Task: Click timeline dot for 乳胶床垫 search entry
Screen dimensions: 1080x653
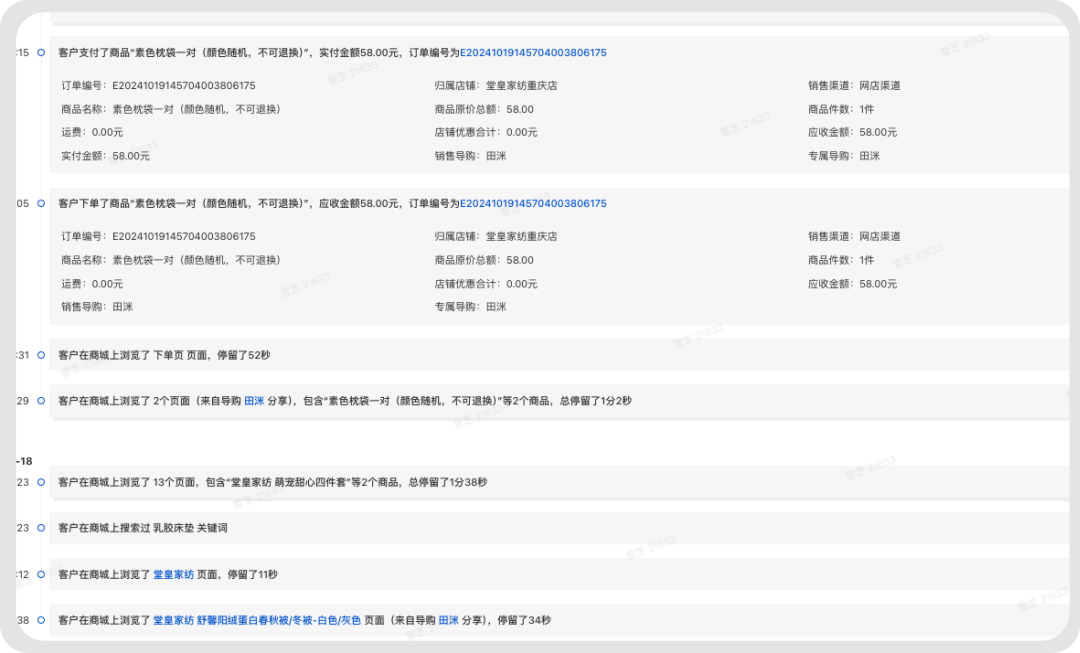Action: tap(41, 528)
